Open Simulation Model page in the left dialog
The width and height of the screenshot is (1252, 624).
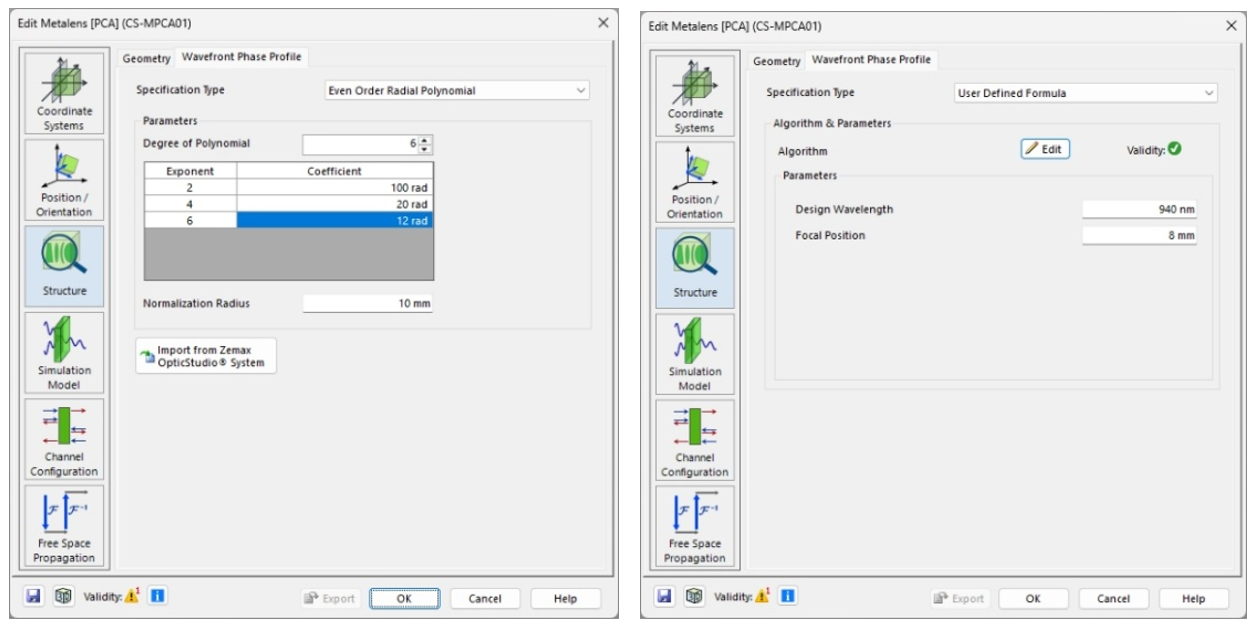click(64, 352)
